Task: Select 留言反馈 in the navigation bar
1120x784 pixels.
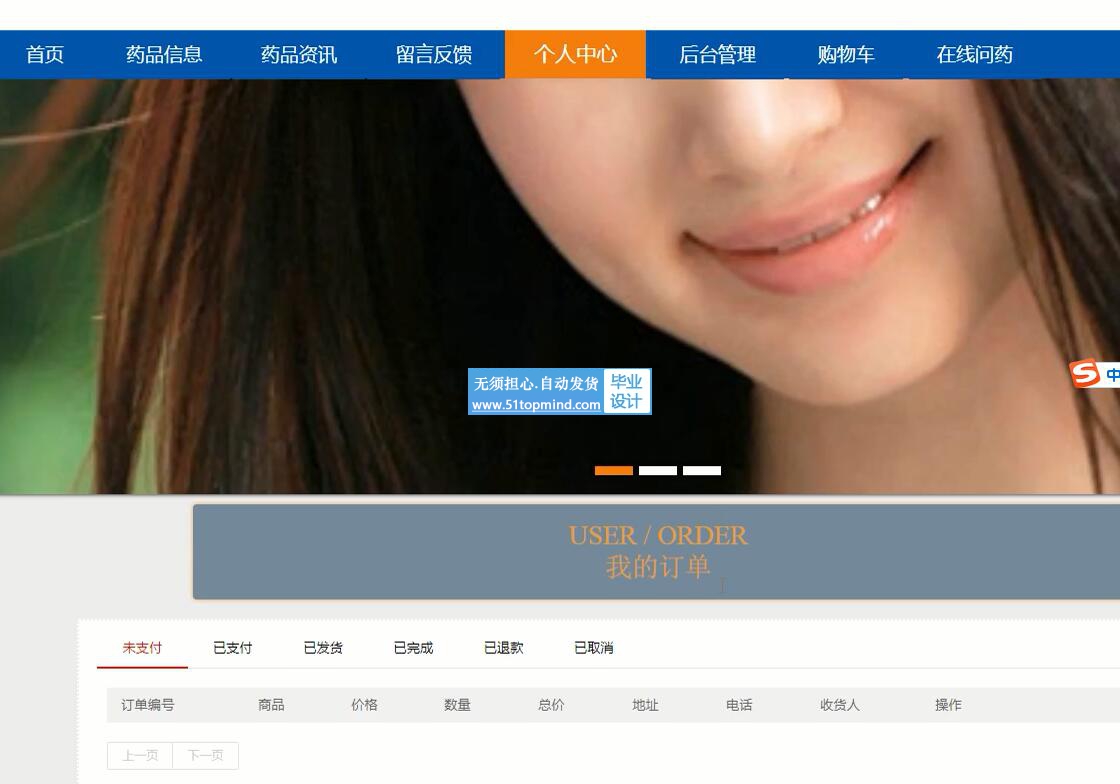Action: [434, 54]
